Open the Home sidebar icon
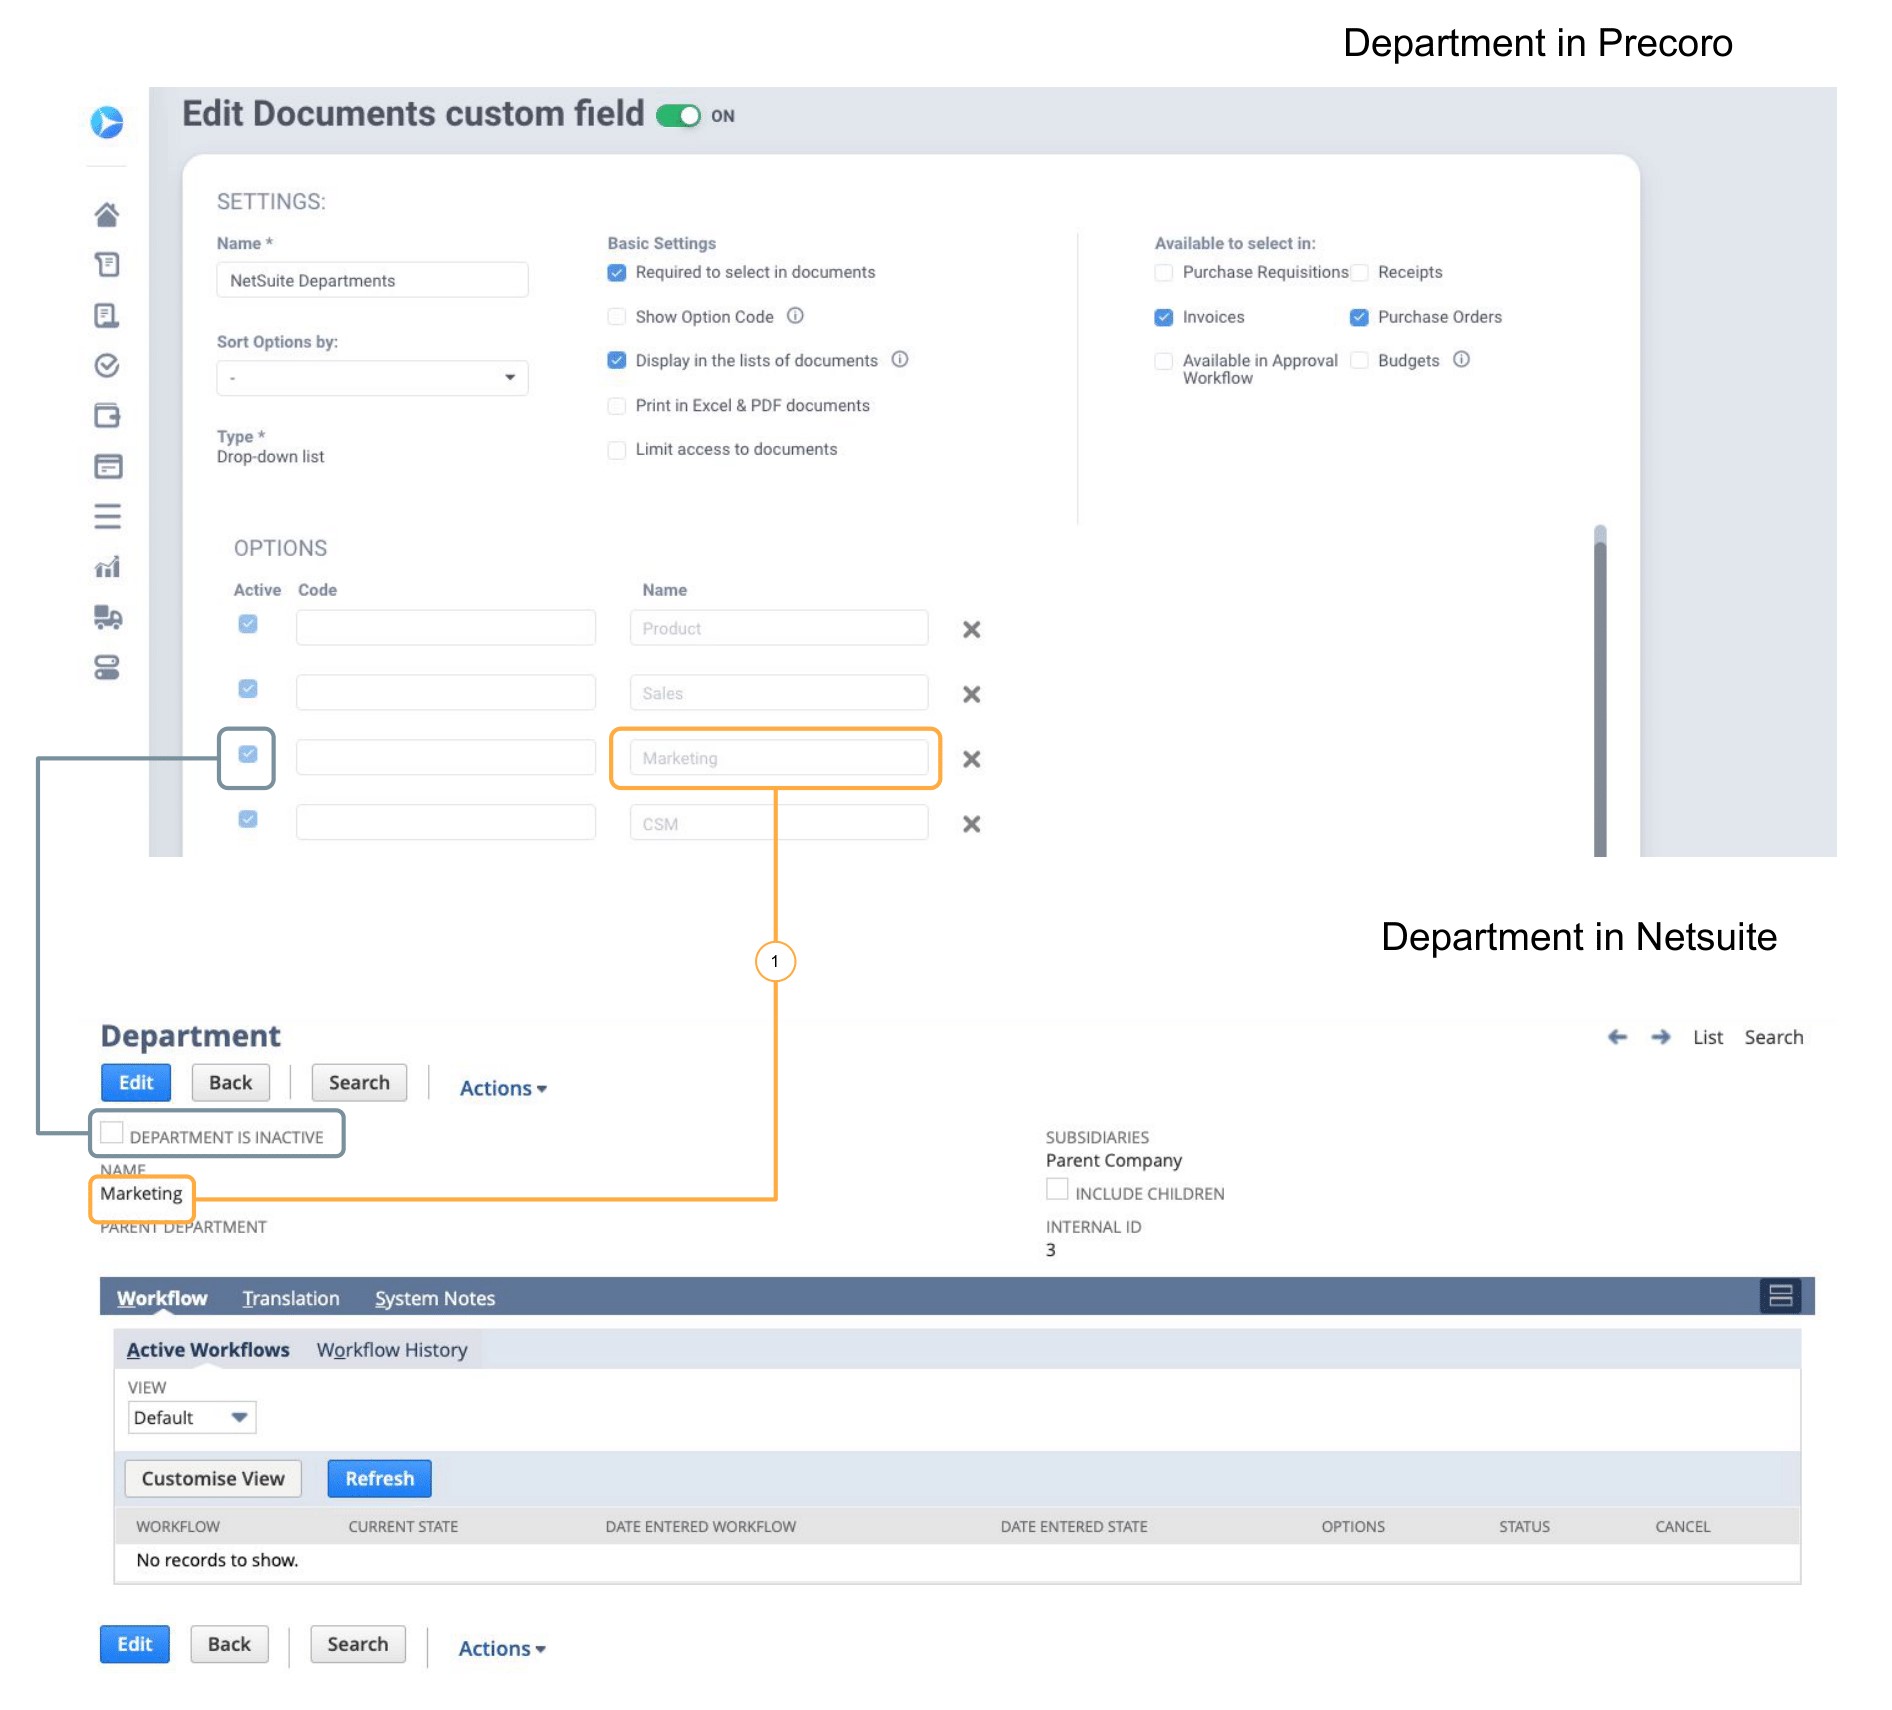This screenshot has height=1710, width=1892. [107, 214]
